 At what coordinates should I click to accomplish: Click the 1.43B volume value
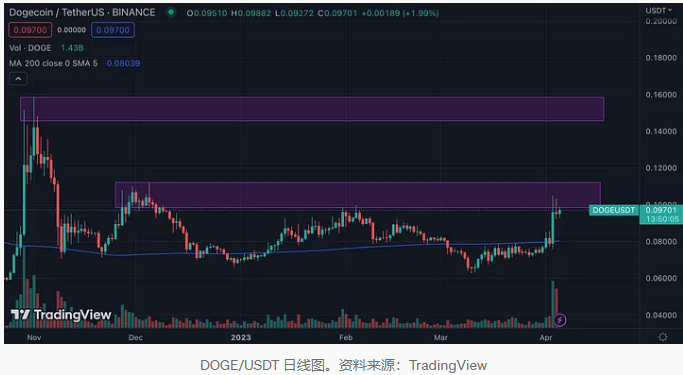[x=72, y=48]
